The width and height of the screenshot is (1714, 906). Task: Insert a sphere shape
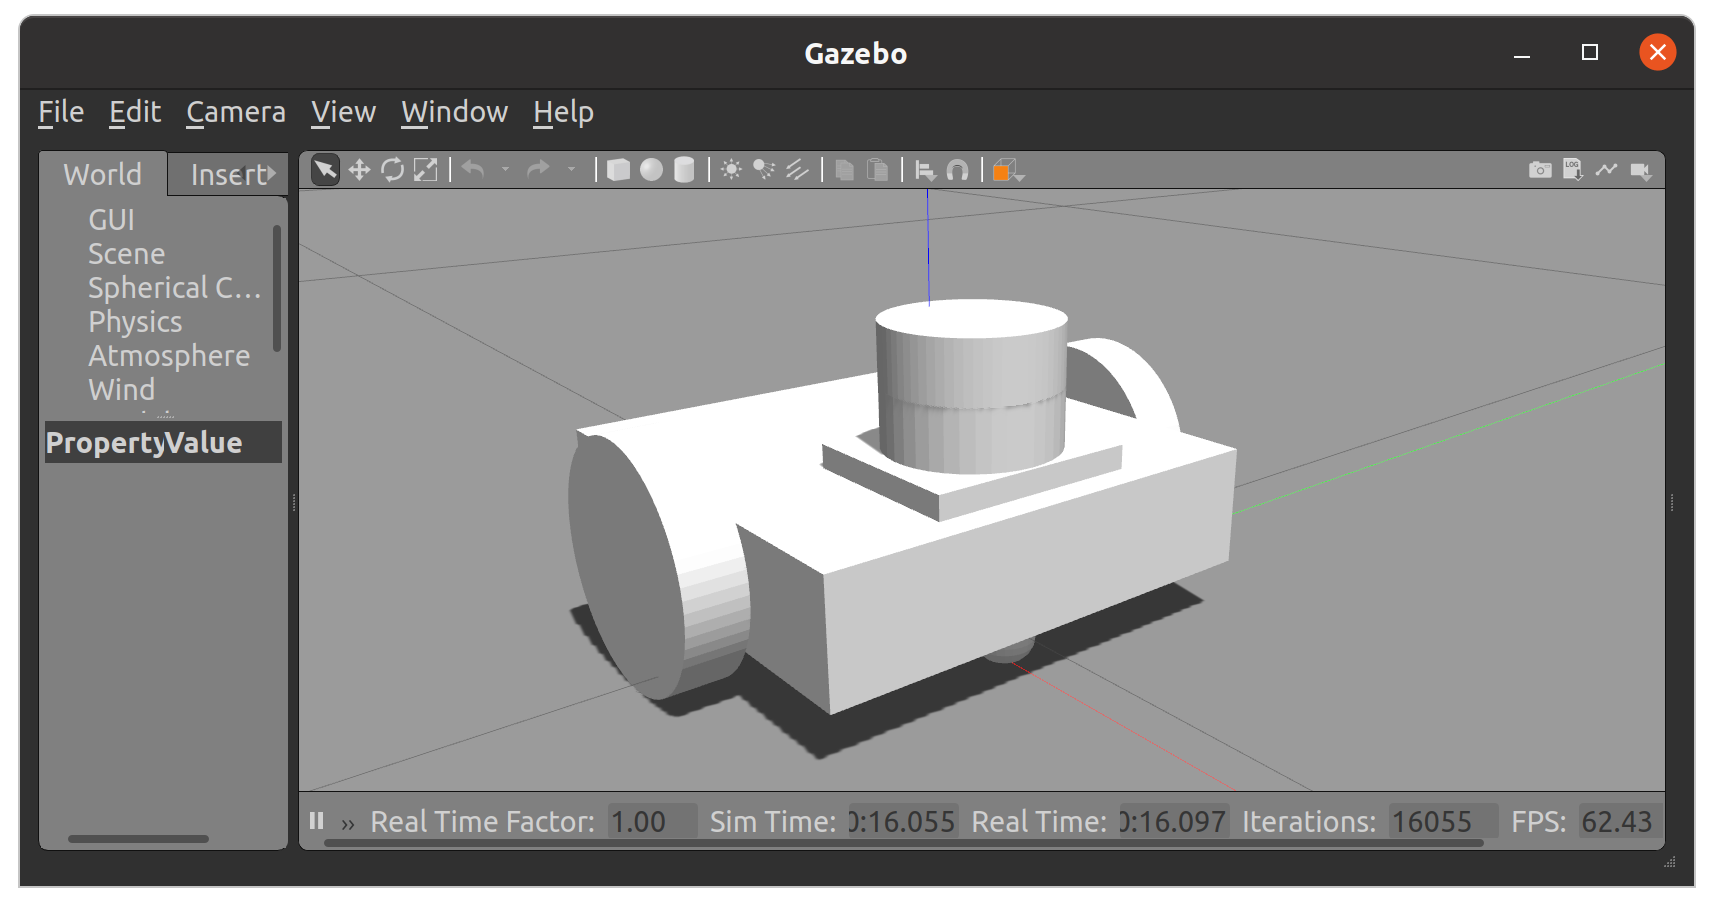[x=651, y=170]
